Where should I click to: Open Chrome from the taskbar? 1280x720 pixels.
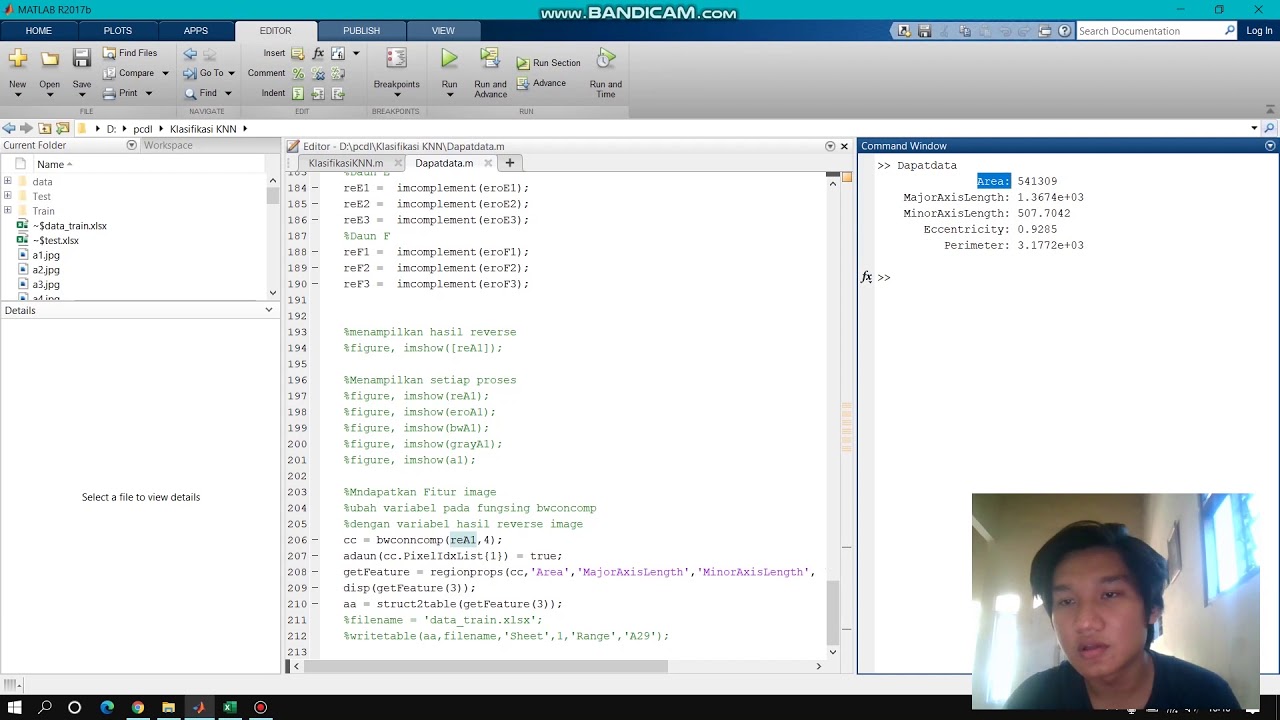pyautogui.click(x=137, y=707)
